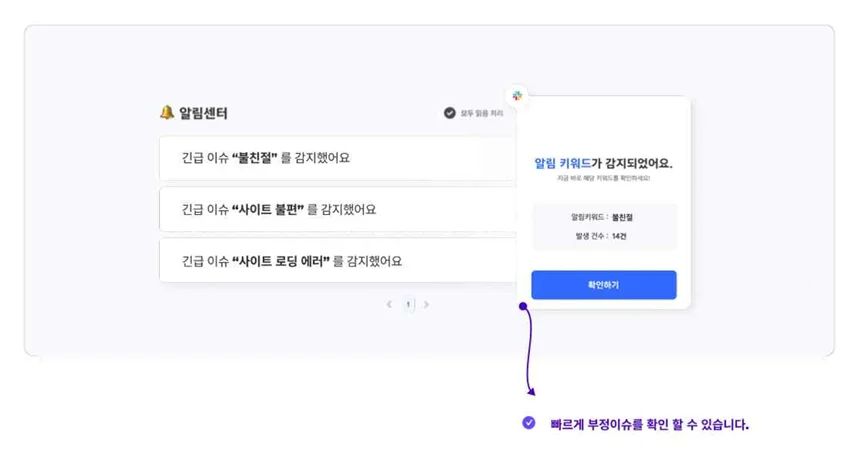Click the 발생 건수: 14건 count line

tap(603, 236)
